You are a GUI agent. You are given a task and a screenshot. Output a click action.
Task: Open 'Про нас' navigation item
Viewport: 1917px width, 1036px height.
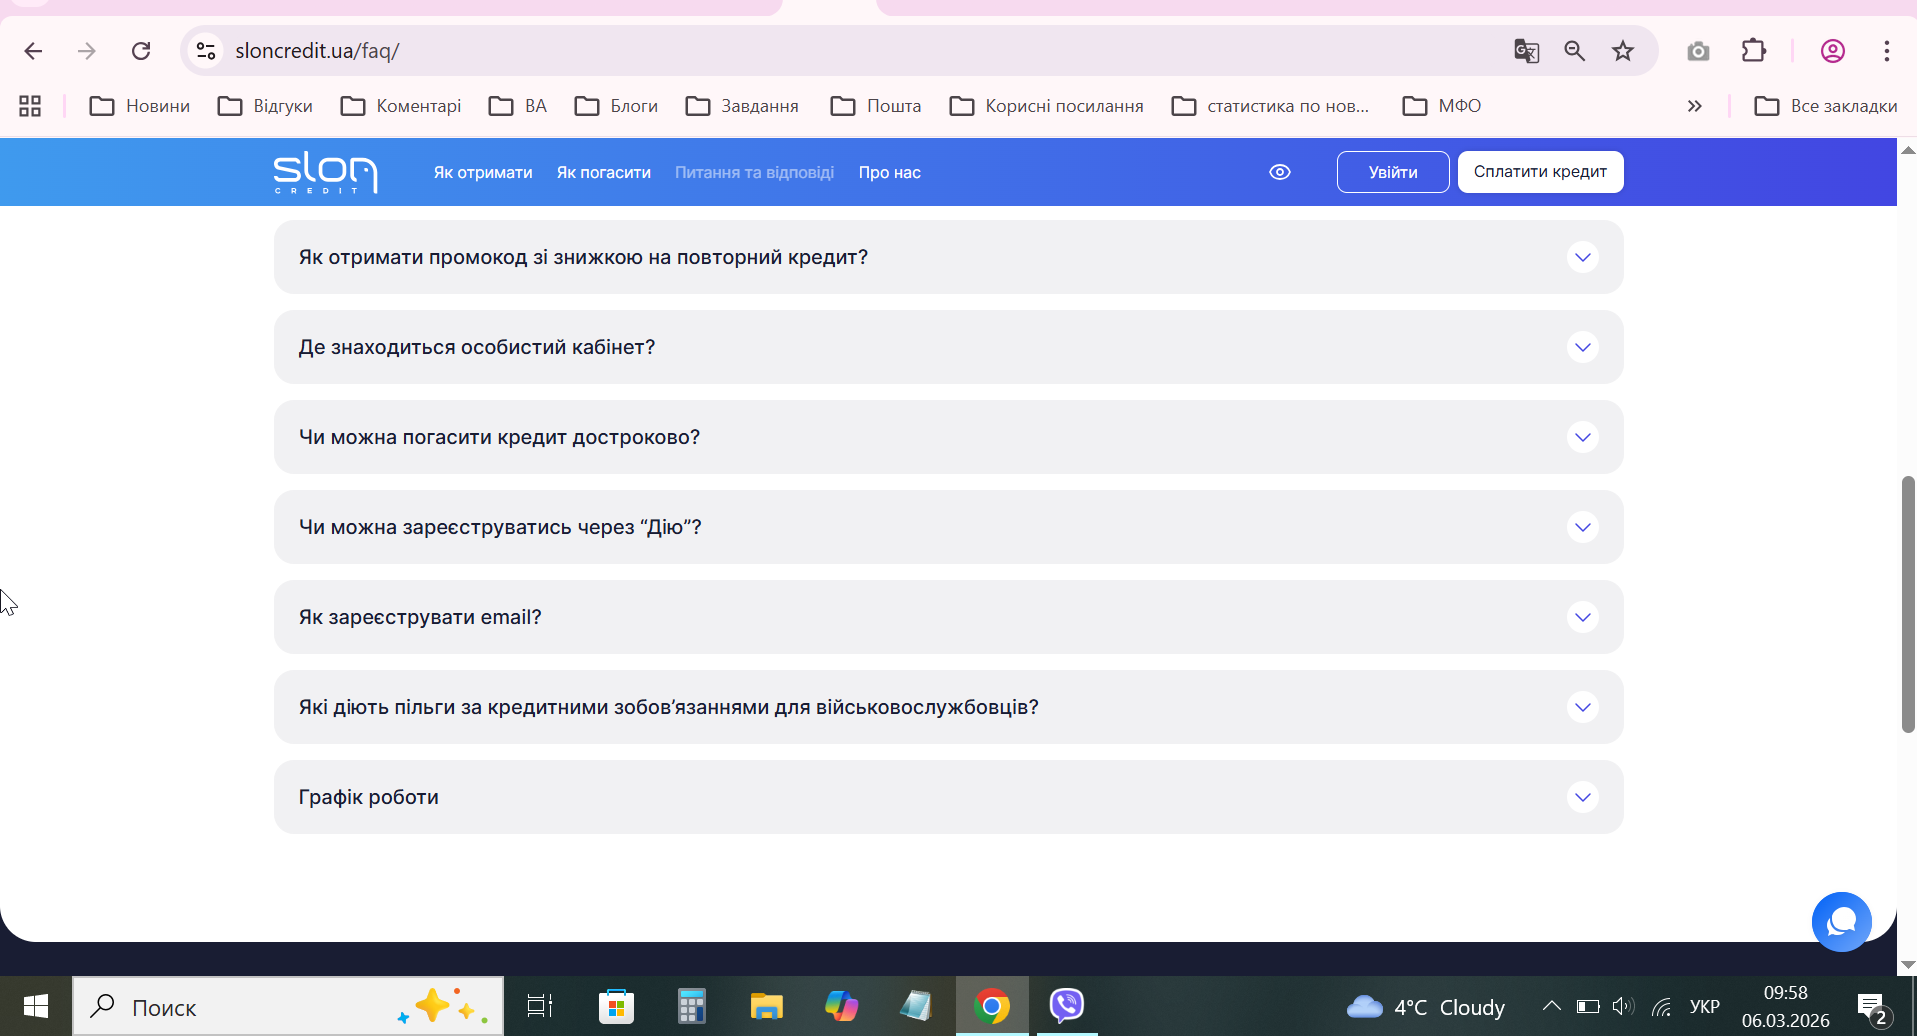[889, 172]
